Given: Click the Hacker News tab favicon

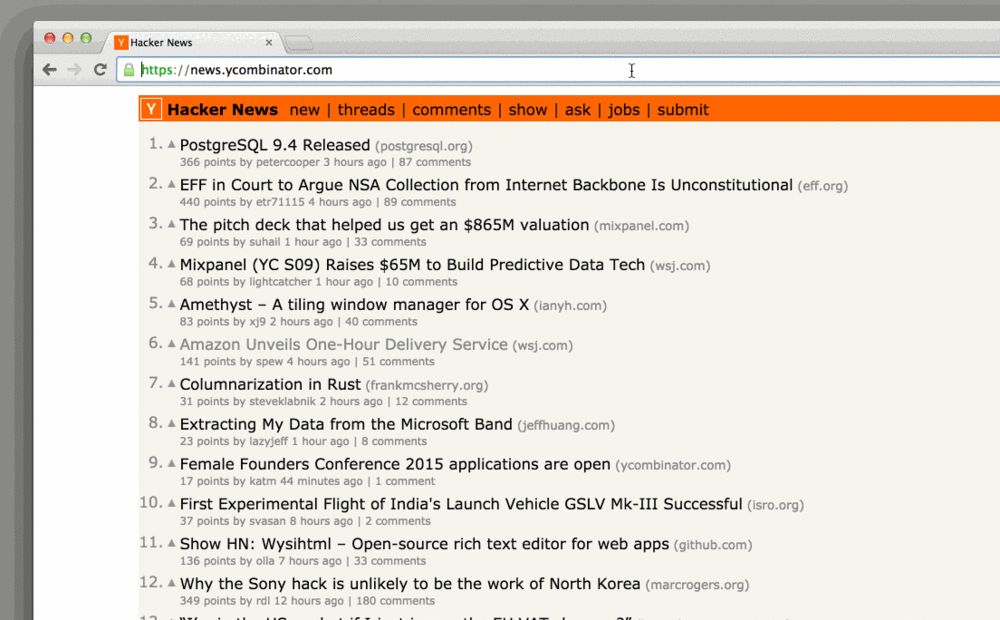Looking at the screenshot, I should click(121, 43).
